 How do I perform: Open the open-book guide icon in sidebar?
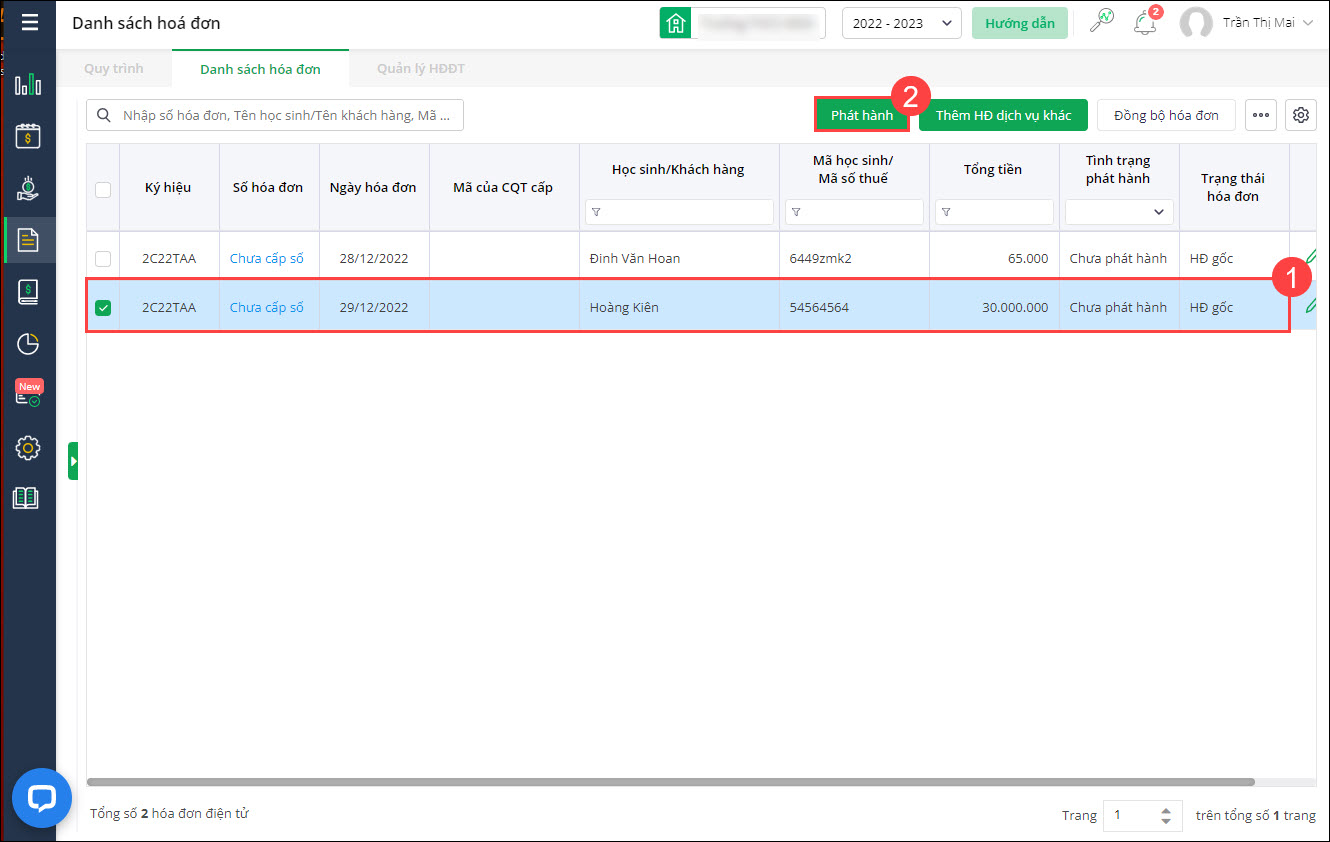tap(26, 498)
